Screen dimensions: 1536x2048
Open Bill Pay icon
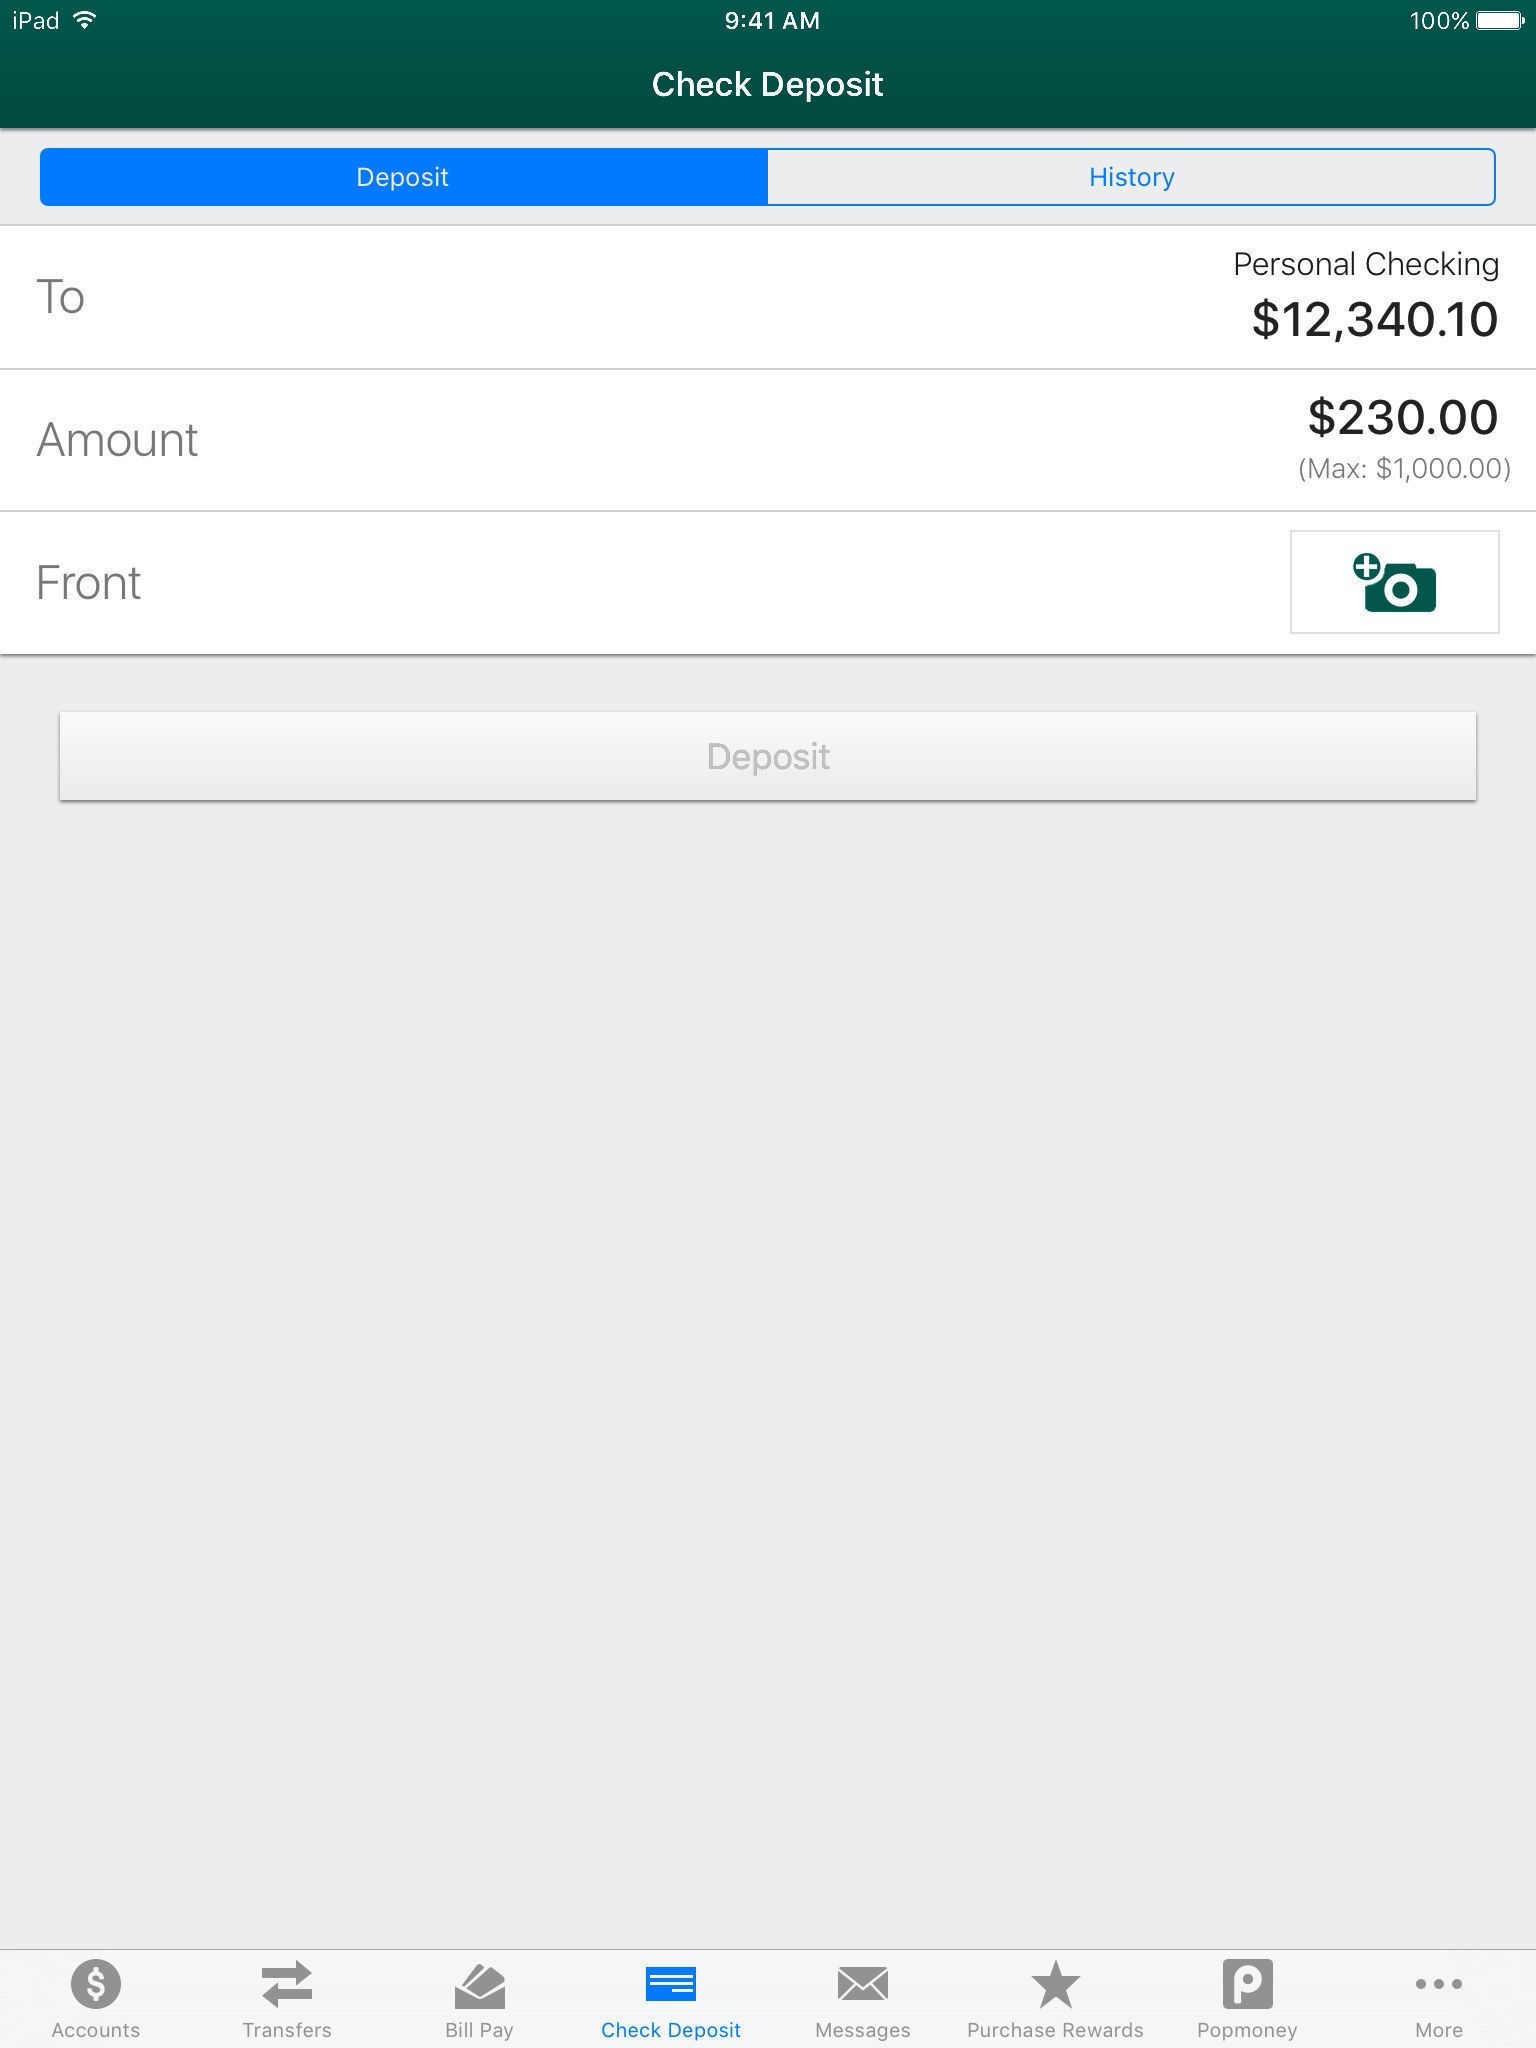[479, 1984]
